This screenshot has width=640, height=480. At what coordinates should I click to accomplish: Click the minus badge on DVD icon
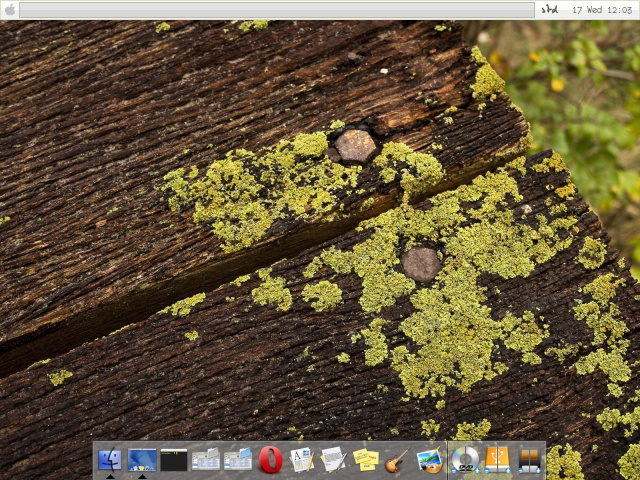[454, 470]
